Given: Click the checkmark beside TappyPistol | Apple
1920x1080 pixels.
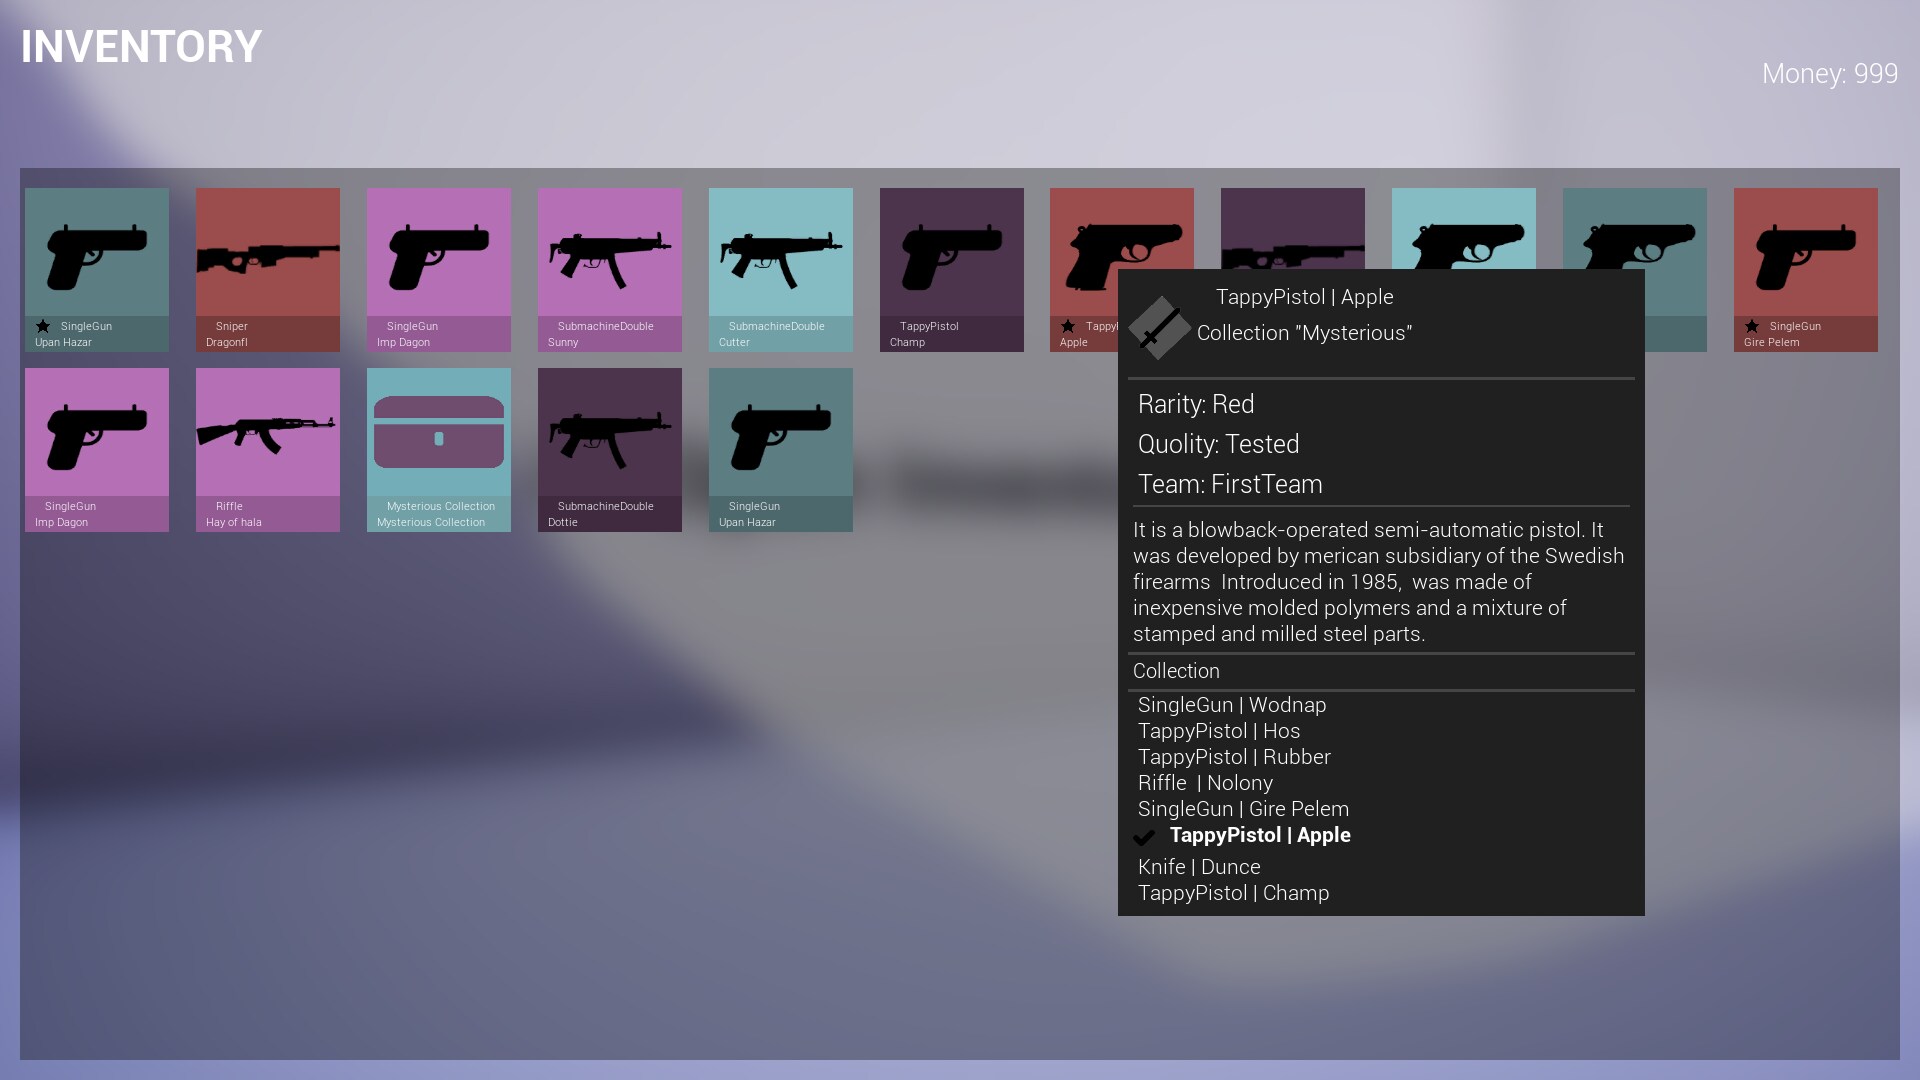Looking at the screenshot, I should point(1143,838).
